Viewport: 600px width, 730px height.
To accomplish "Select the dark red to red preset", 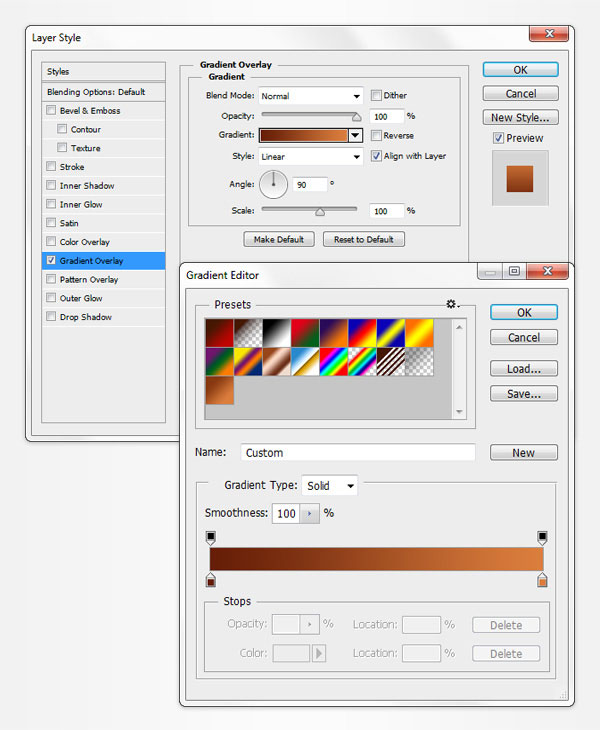I will (219, 333).
